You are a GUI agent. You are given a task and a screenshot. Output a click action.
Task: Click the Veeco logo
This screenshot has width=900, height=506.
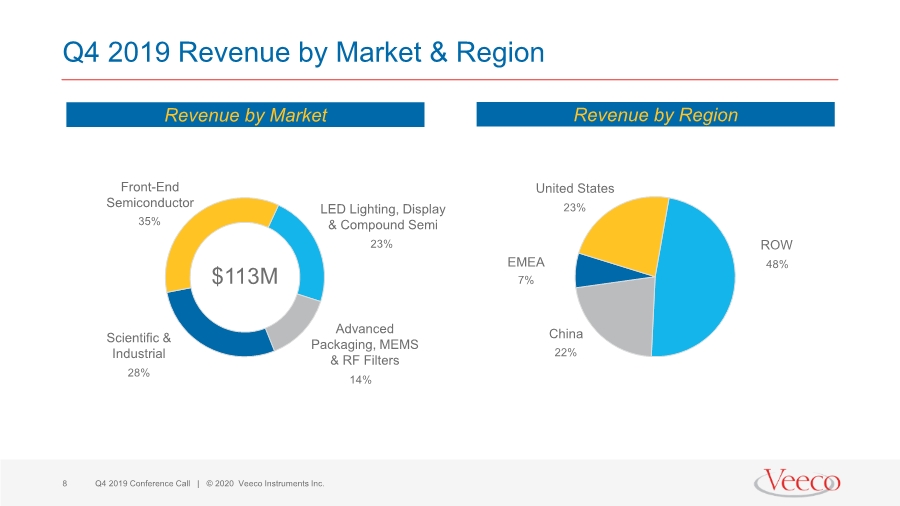point(798,482)
